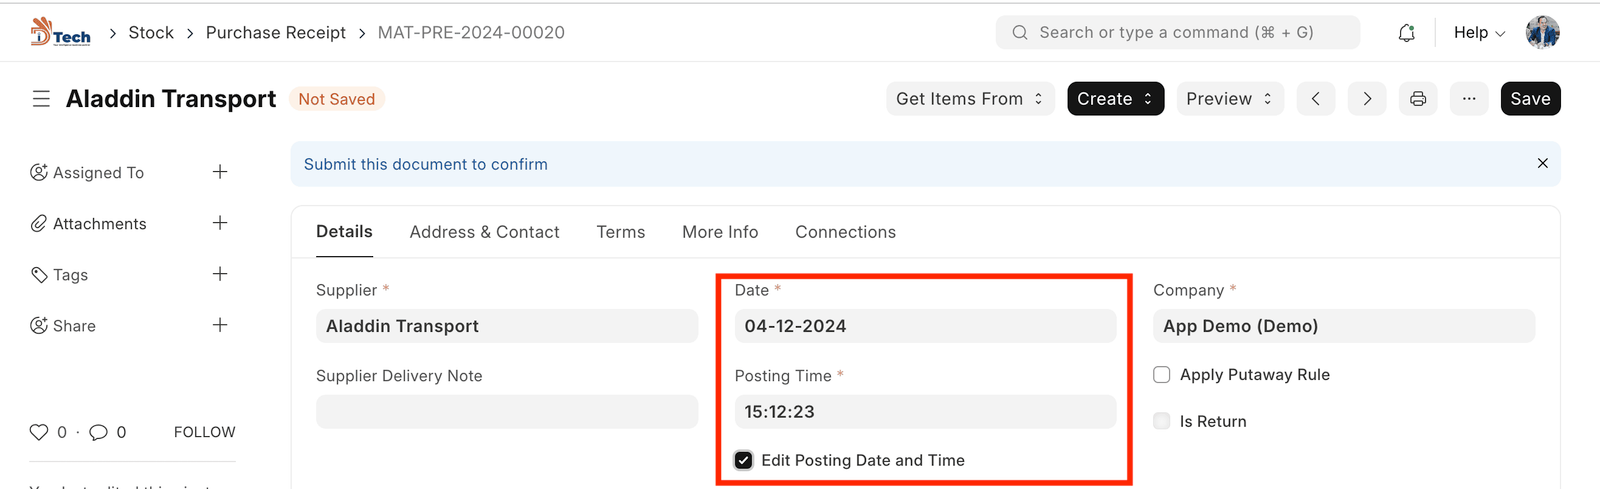Click the printer icon in the toolbar
Viewport: 1600px width, 489px height.
pyautogui.click(x=1417, y=99)
